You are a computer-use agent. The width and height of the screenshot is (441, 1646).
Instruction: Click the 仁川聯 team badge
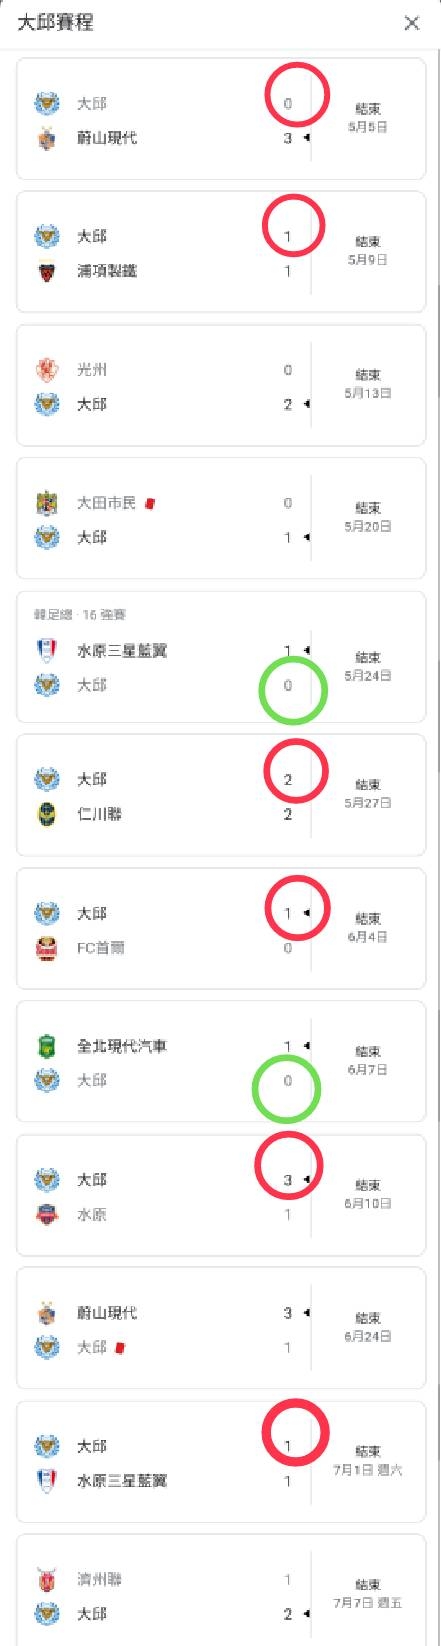(46, 814)
